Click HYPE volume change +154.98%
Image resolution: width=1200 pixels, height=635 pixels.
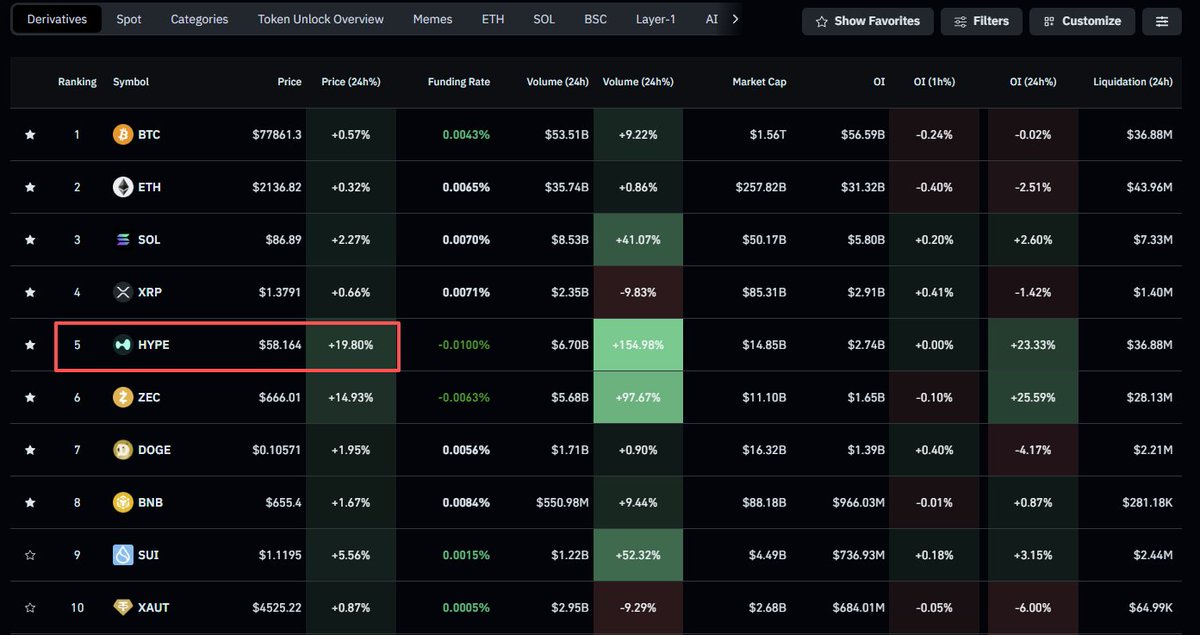pos(638,345)
